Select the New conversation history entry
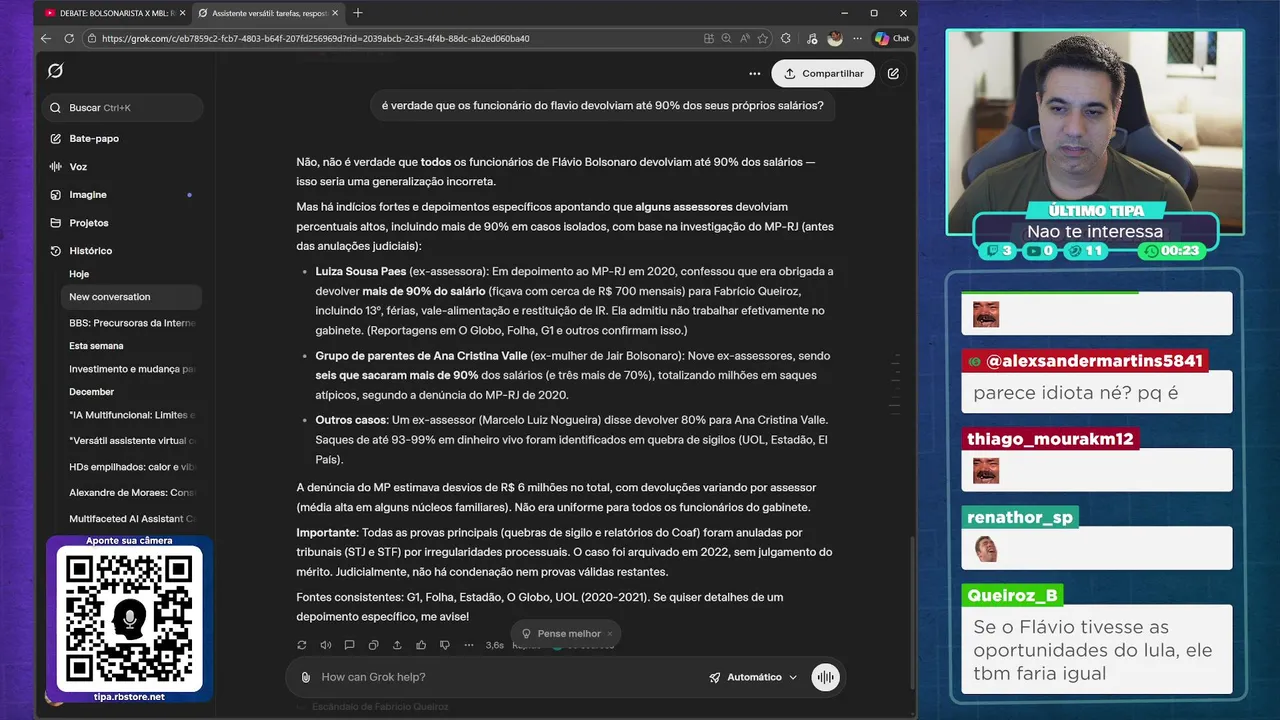The height and width of the screenshot is (720, 1280). pos(130,297)
